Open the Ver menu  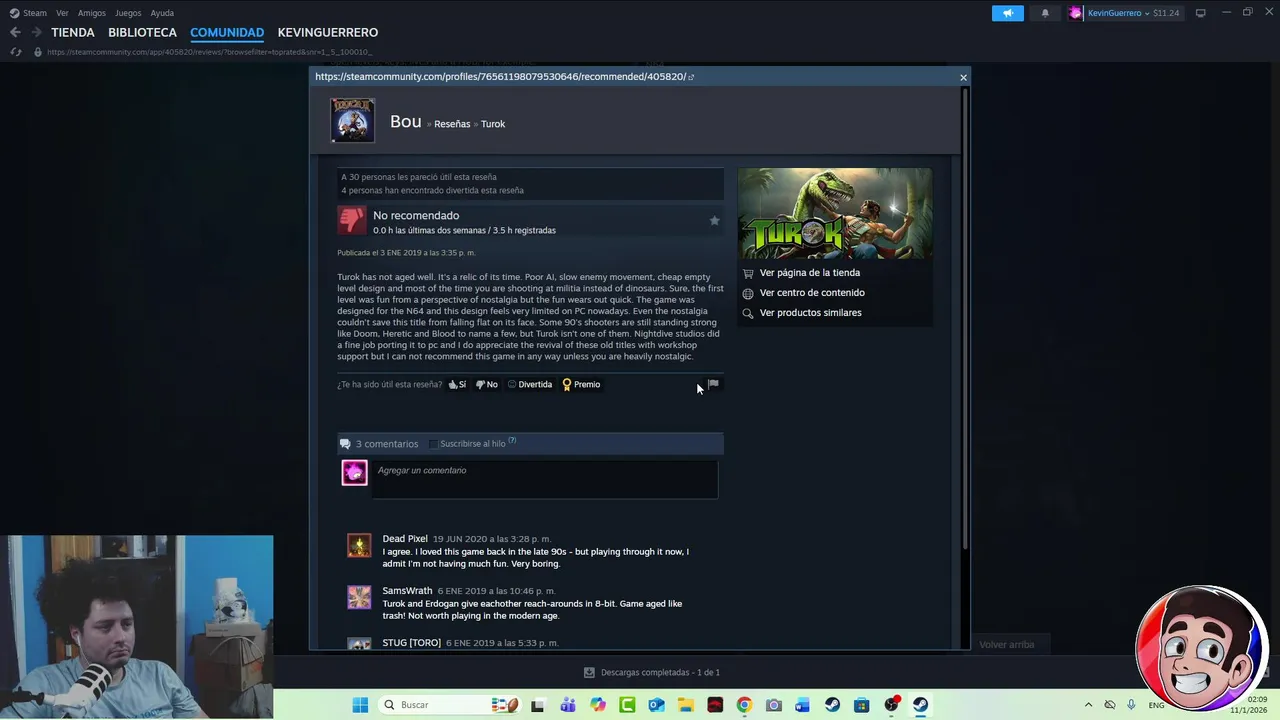pos(62,13)
